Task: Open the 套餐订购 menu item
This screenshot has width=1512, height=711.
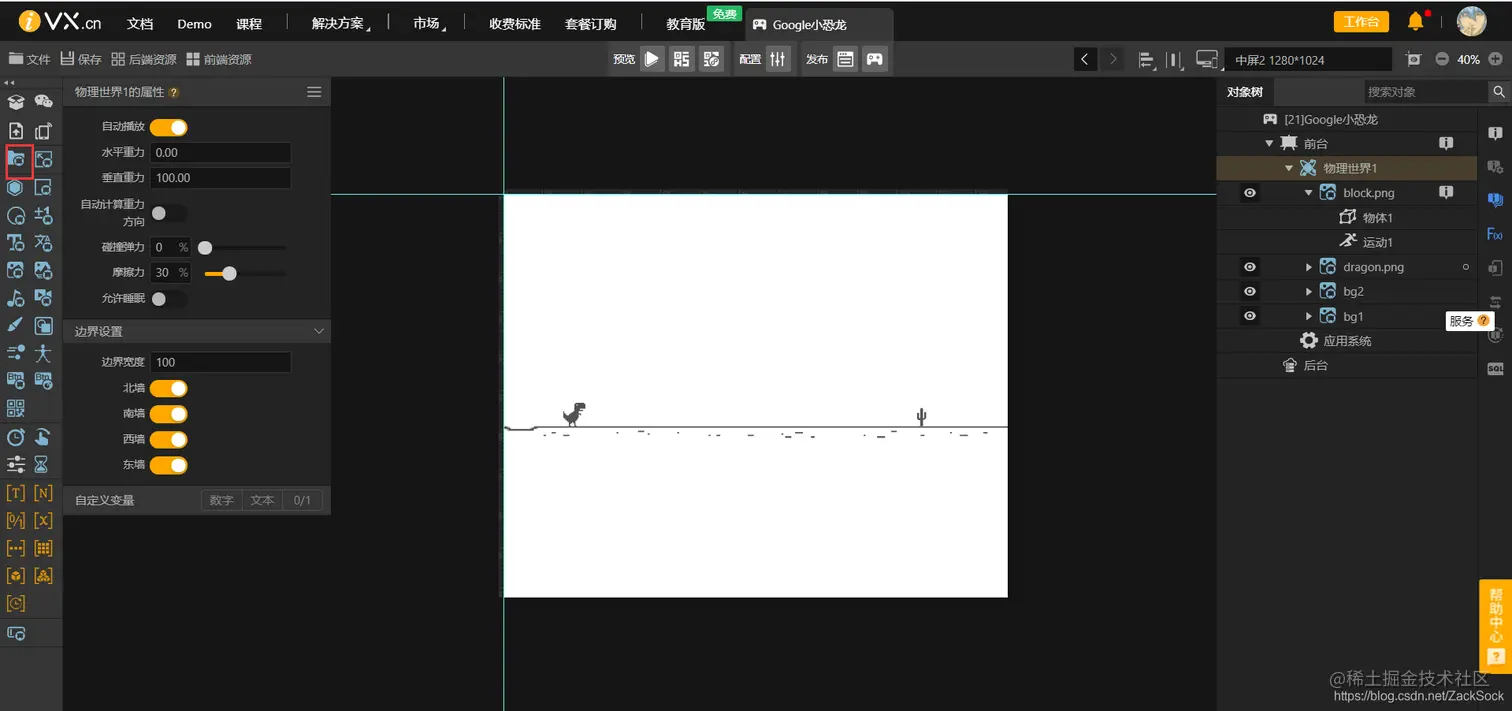Action: point(591,24)
